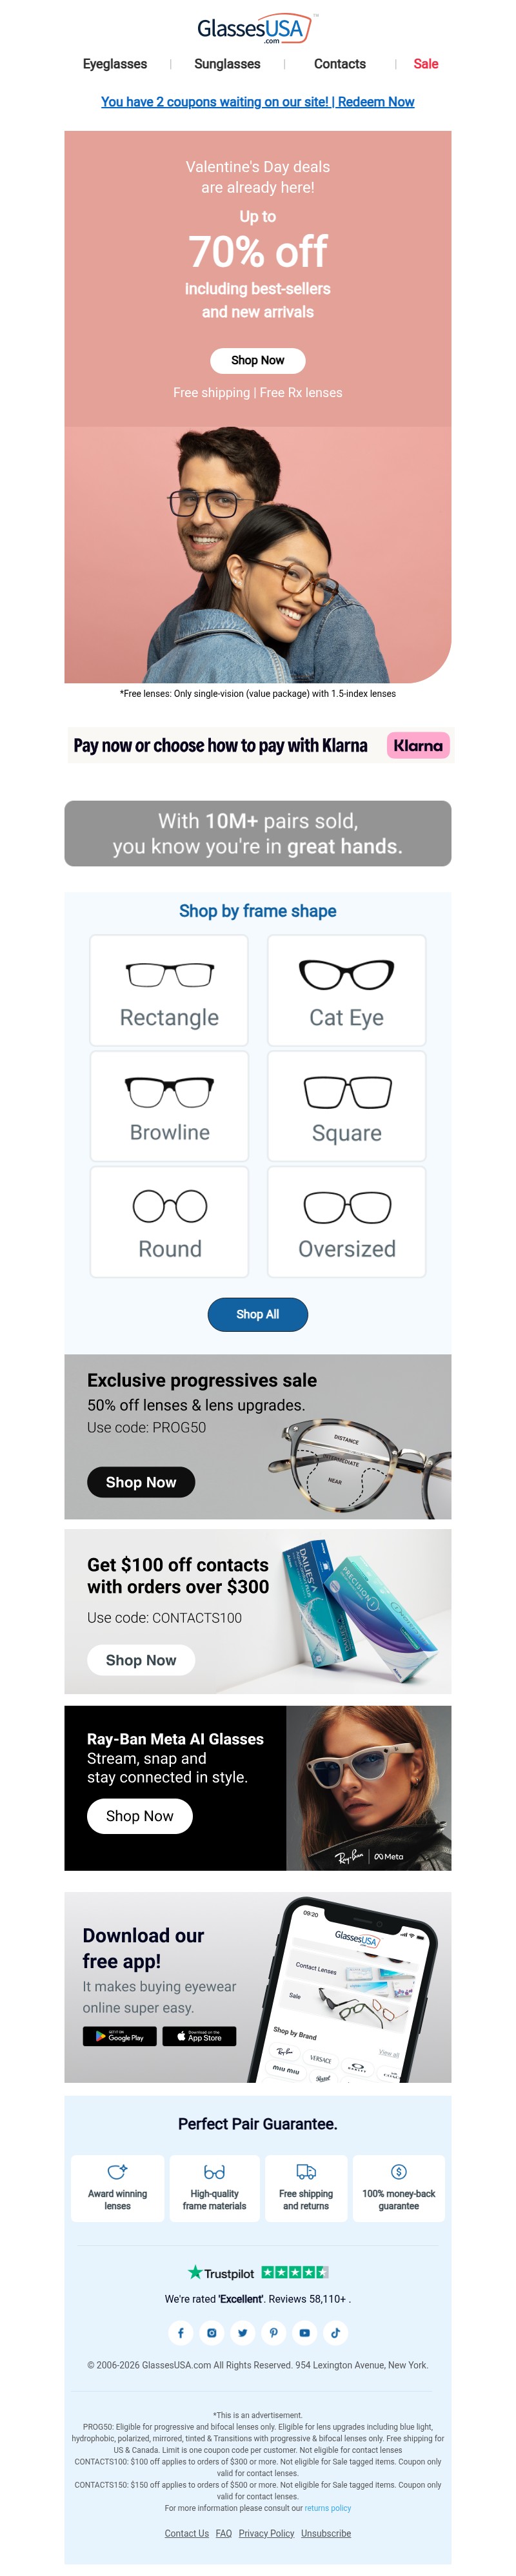
Task: Click the Klarna pink badge
Action: [x=418, y=745]
